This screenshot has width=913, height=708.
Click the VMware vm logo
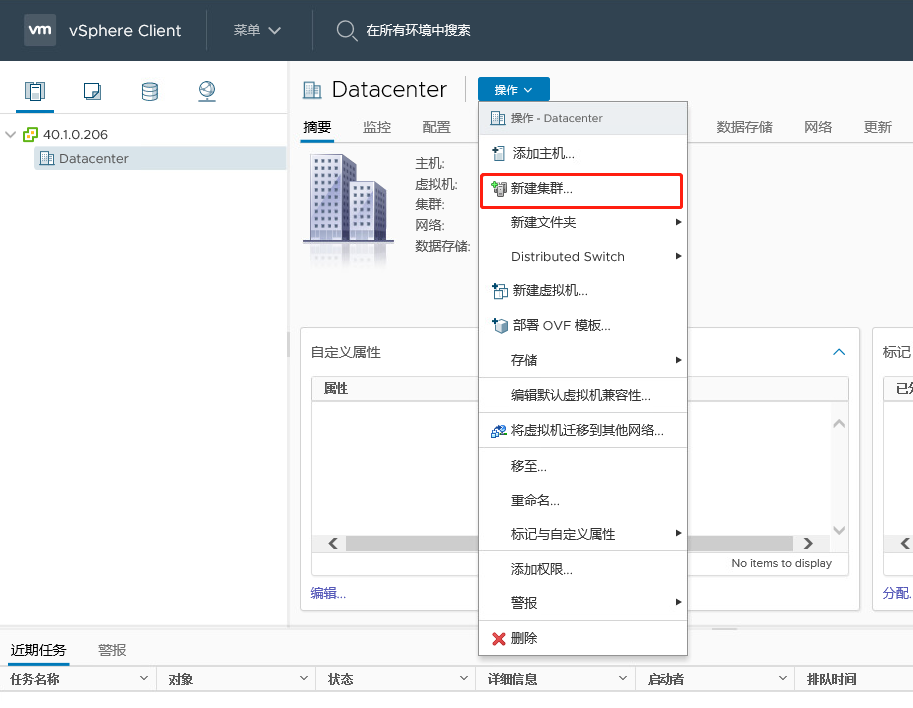40,30
